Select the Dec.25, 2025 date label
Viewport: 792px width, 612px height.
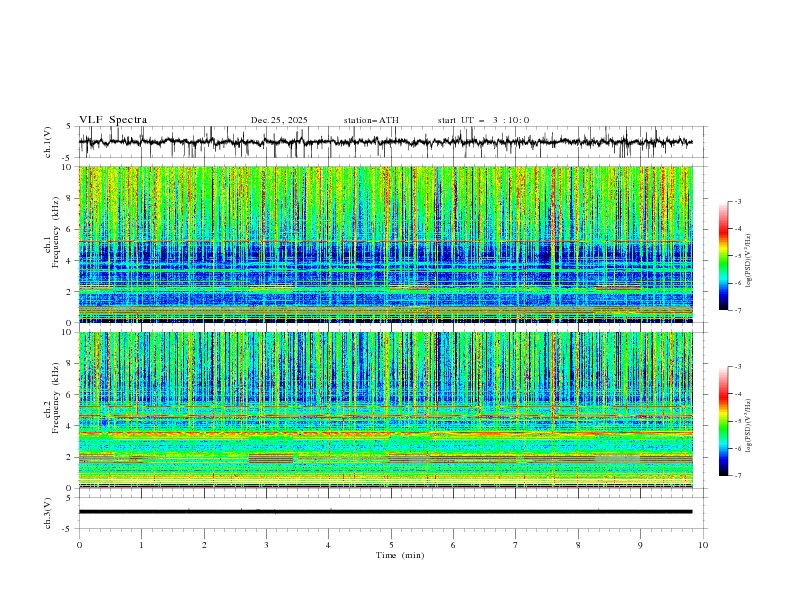pos(279,120)
